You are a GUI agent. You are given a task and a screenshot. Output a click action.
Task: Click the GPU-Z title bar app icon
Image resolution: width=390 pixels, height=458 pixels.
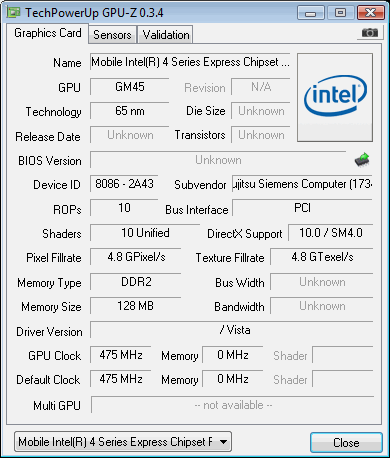(14, 13)
